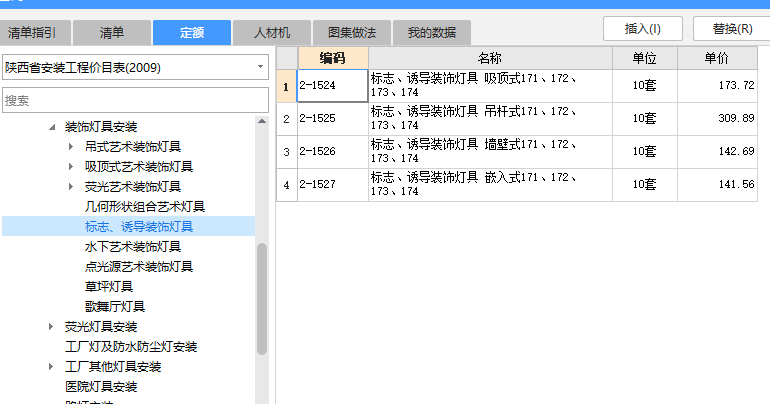Go to the 我的数据 tab
770x404 pixels.
[x=432, y=33]
